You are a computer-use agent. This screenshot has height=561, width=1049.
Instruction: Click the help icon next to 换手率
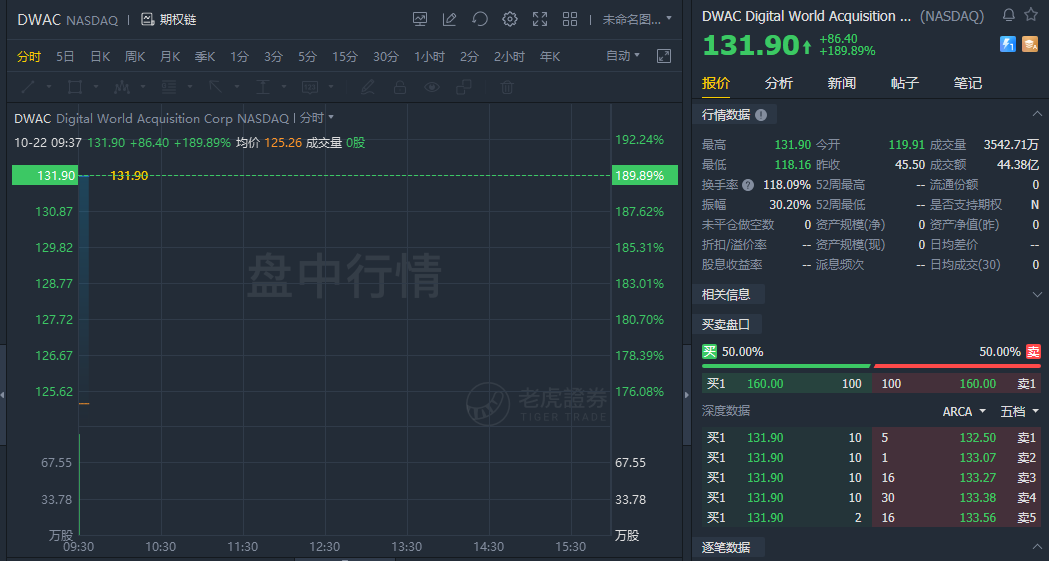(x=748, y=185)
